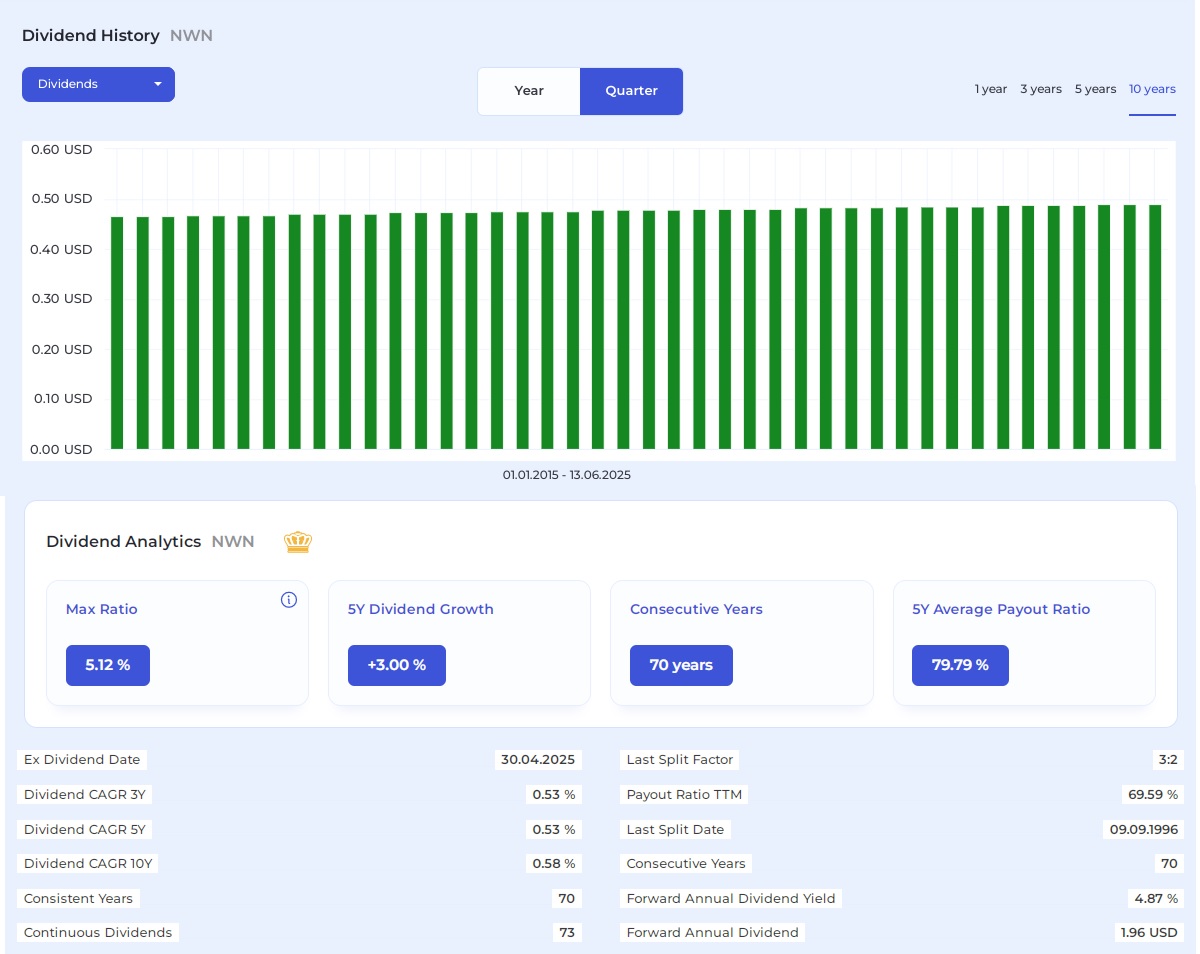Click the Last Split Date label

(675, 830)
